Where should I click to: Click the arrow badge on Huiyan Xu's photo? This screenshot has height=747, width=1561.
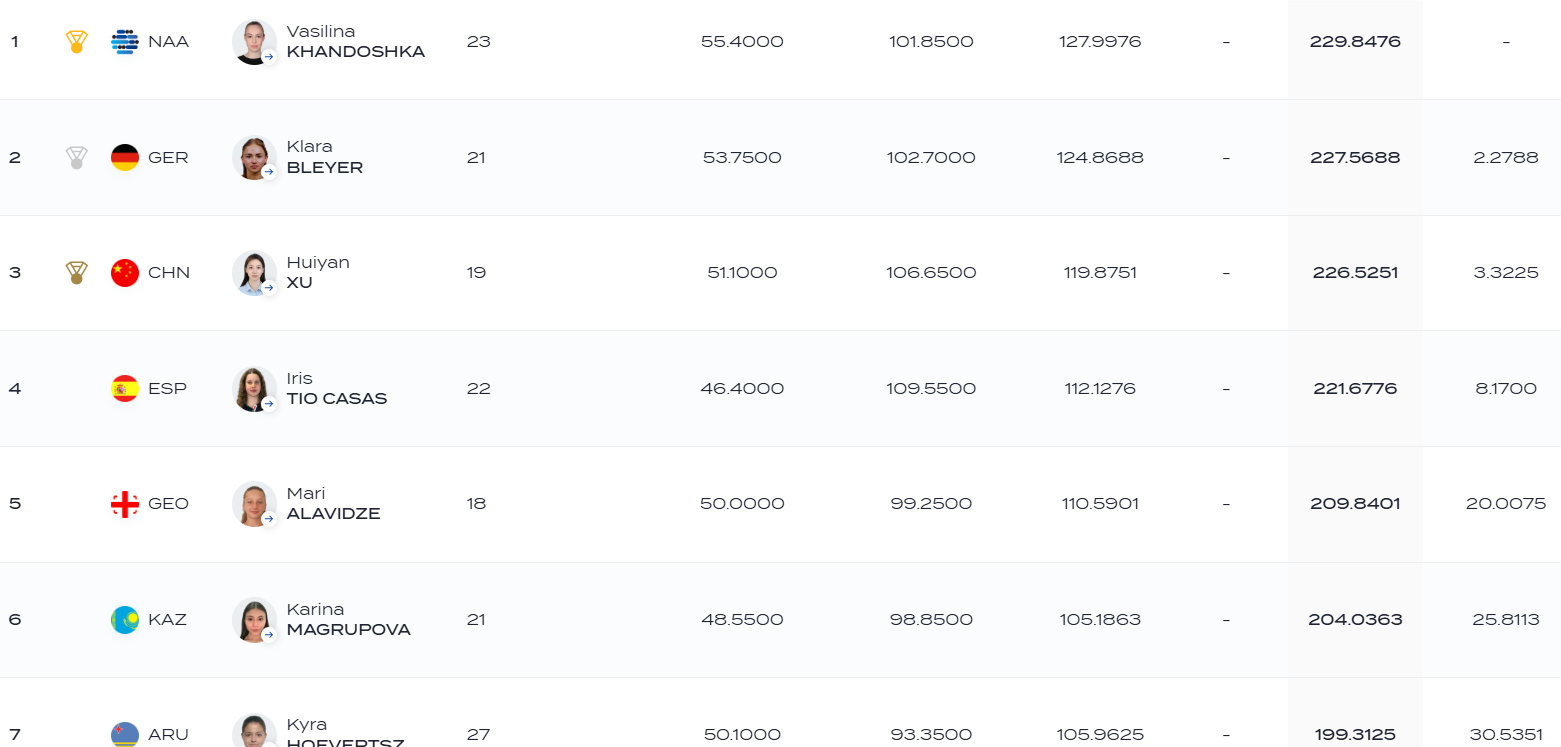[269, 288]
